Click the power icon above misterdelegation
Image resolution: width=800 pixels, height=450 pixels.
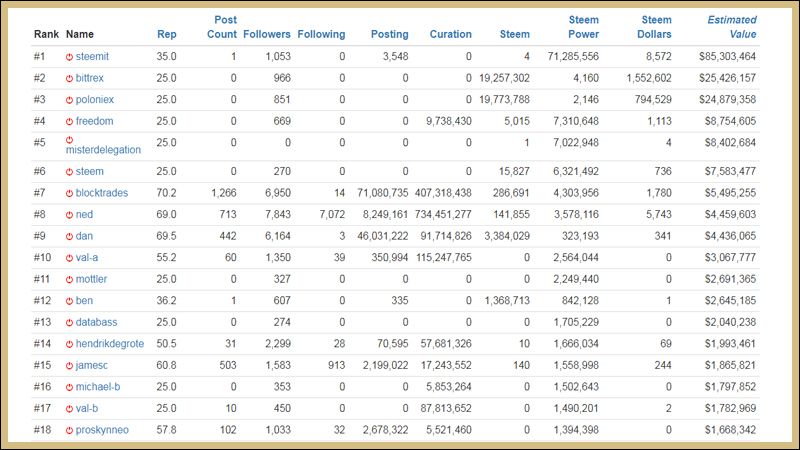[x=69, y=139]
